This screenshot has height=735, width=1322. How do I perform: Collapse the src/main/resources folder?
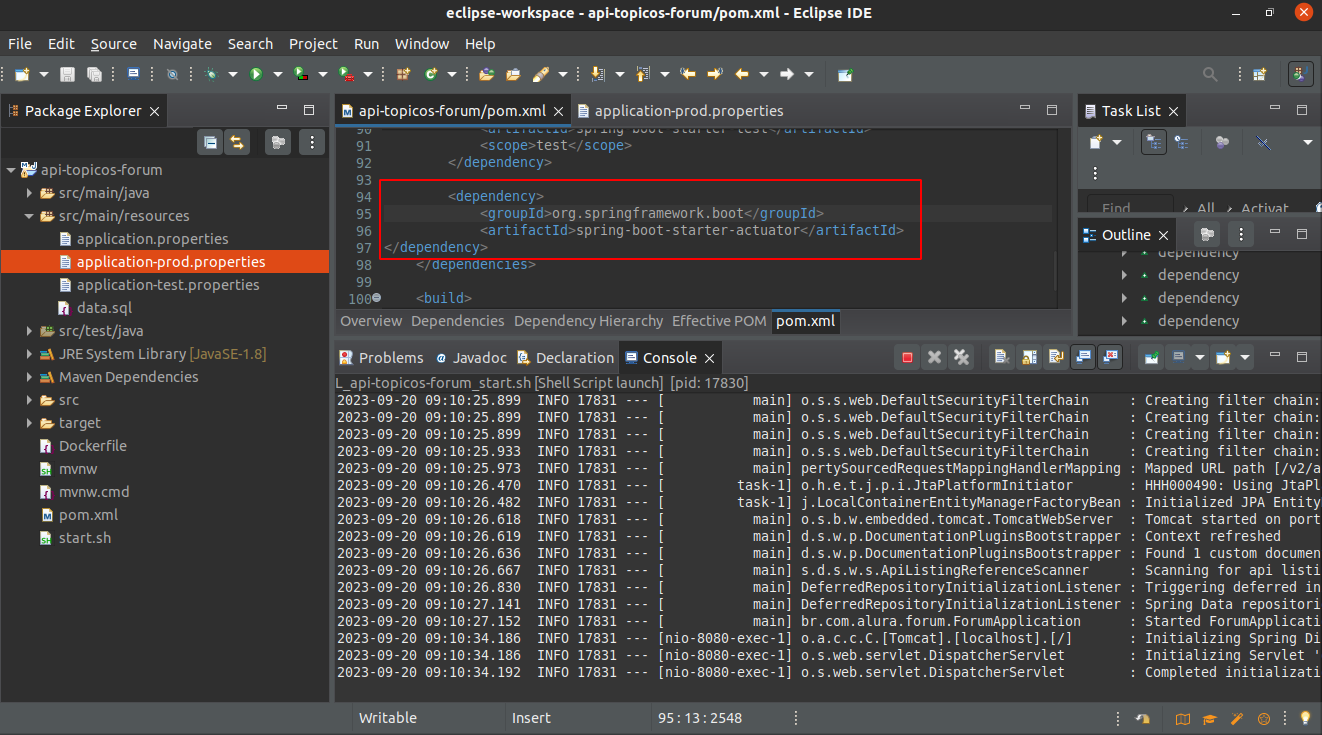29,216
